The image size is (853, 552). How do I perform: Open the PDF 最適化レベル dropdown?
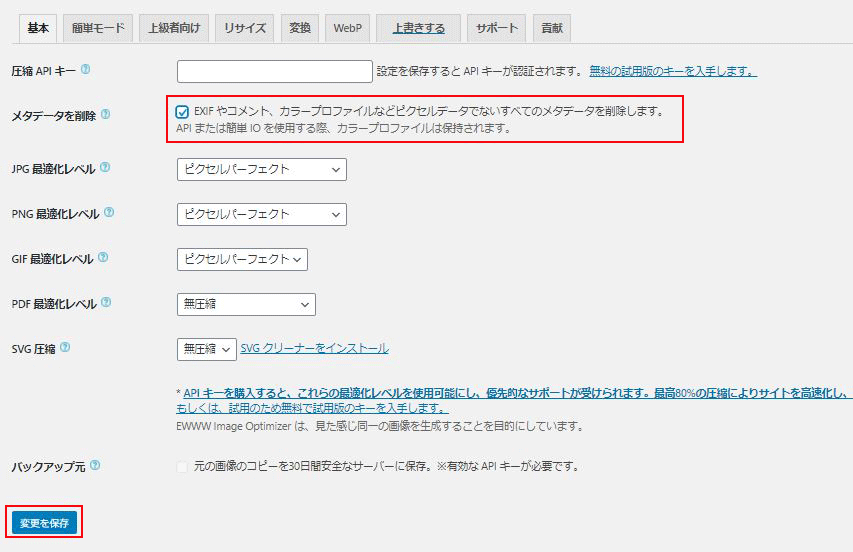click(246, 304)
